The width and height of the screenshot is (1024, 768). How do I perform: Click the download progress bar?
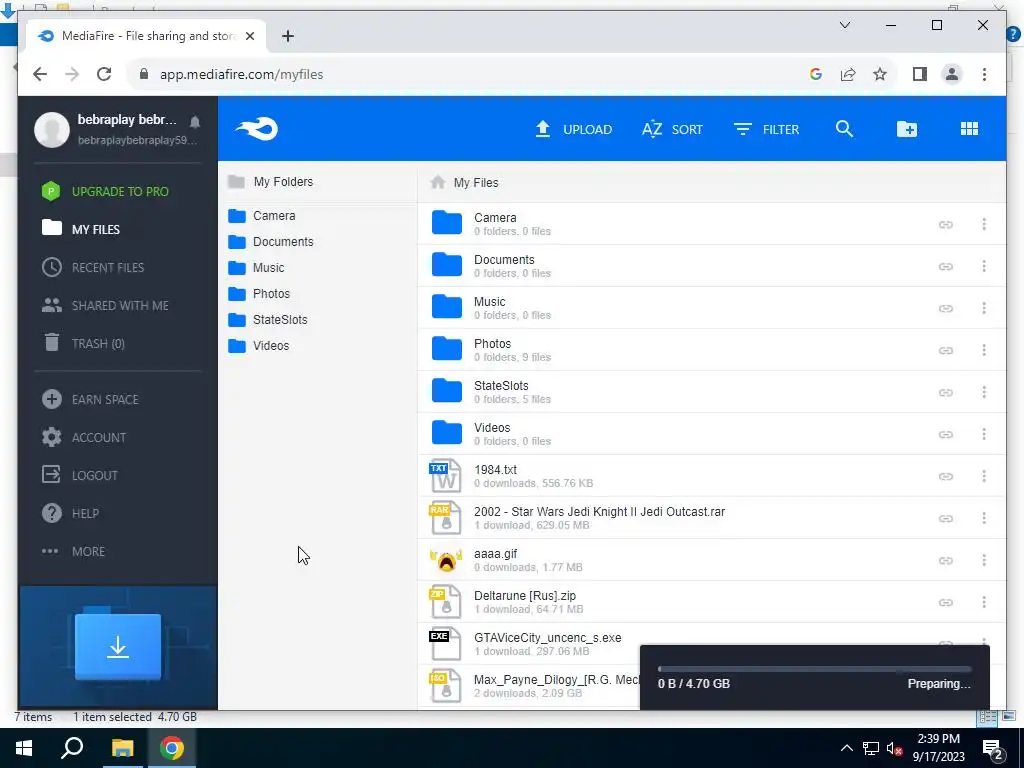(814, 669)
